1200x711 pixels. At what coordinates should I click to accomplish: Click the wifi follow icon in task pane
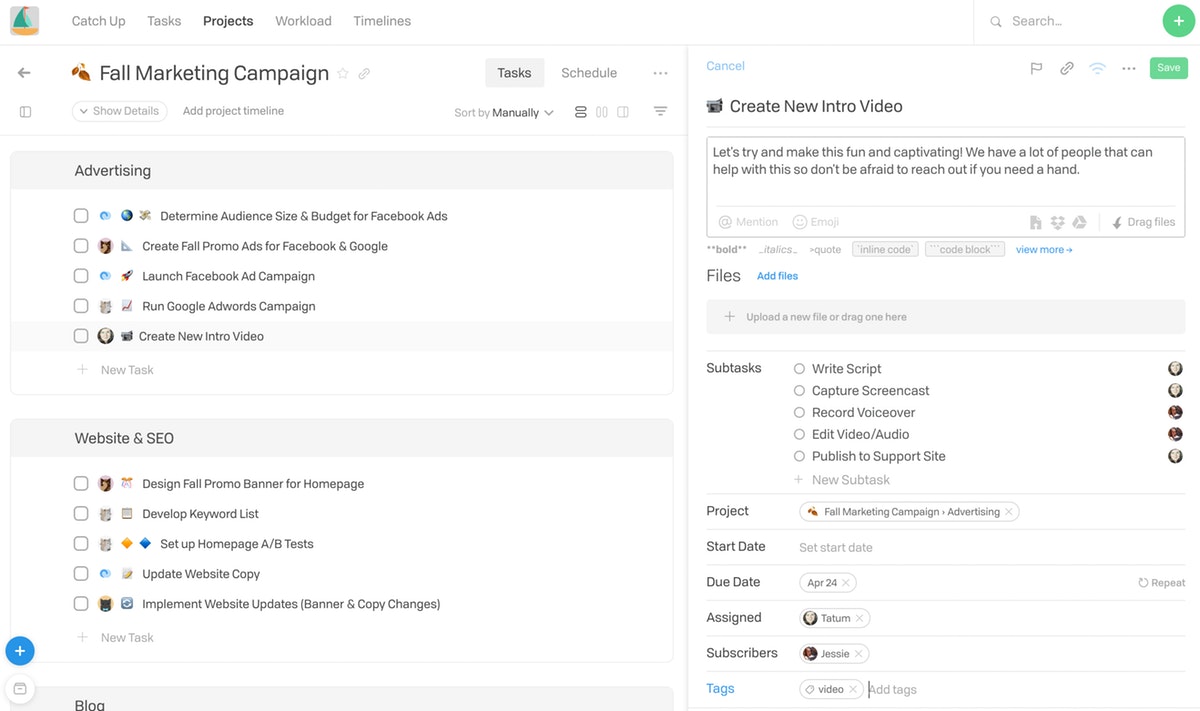click(x=1098, y=68)
